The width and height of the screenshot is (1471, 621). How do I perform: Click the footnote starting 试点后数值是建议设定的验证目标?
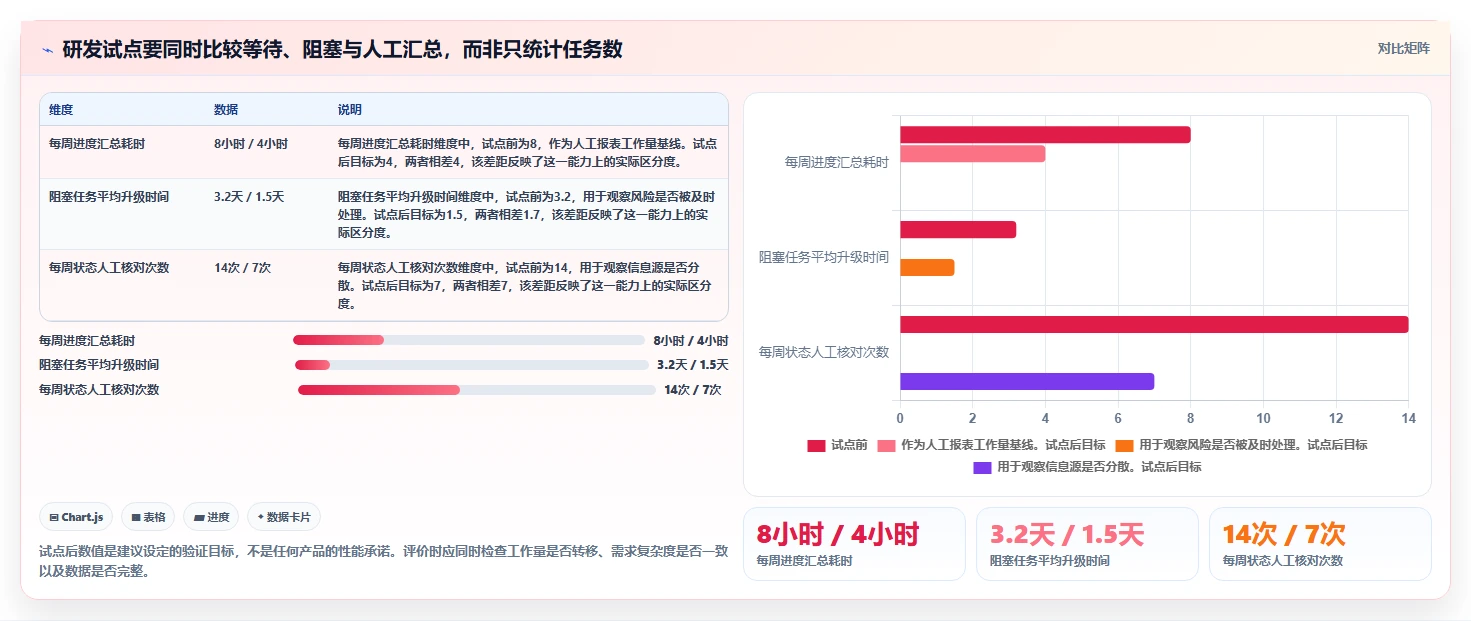pos(384,562)
